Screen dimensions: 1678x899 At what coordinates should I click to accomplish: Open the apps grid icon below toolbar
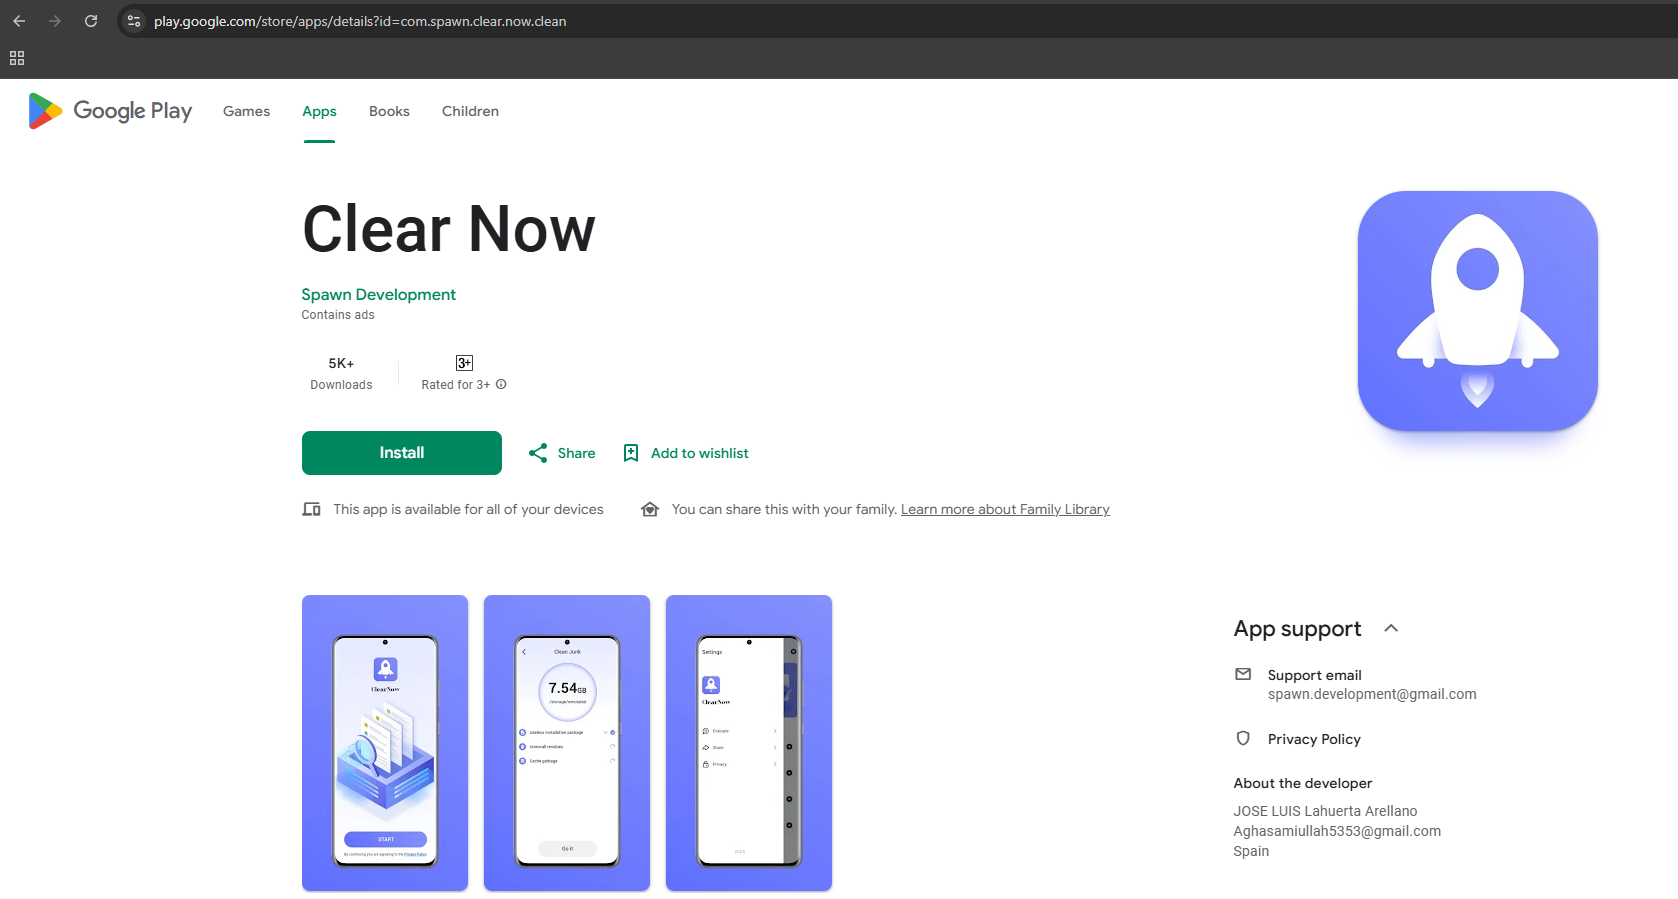pos(17,58)
